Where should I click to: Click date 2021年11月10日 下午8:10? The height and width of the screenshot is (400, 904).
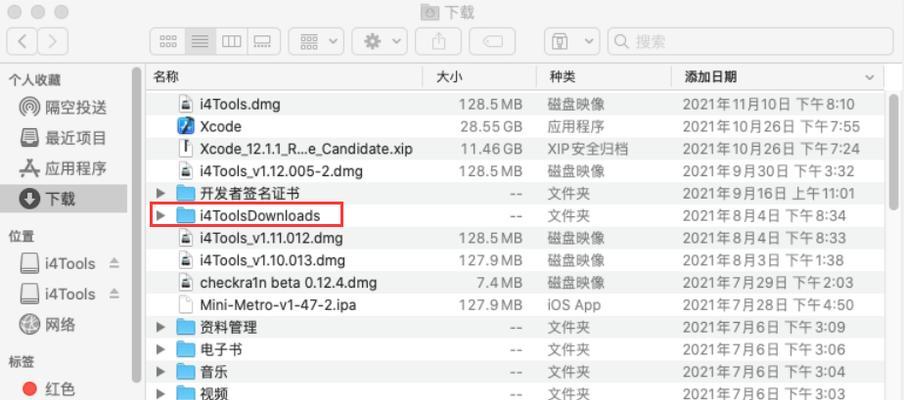(768, 104)
